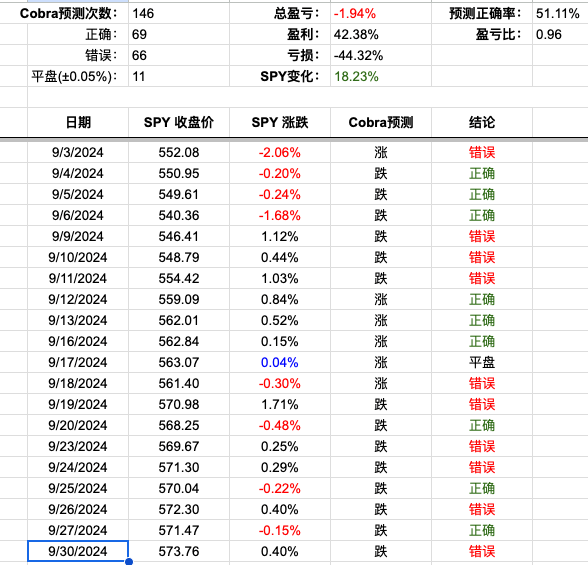Select closing price 554.42
588x565 pixels.
click(178, 278)
